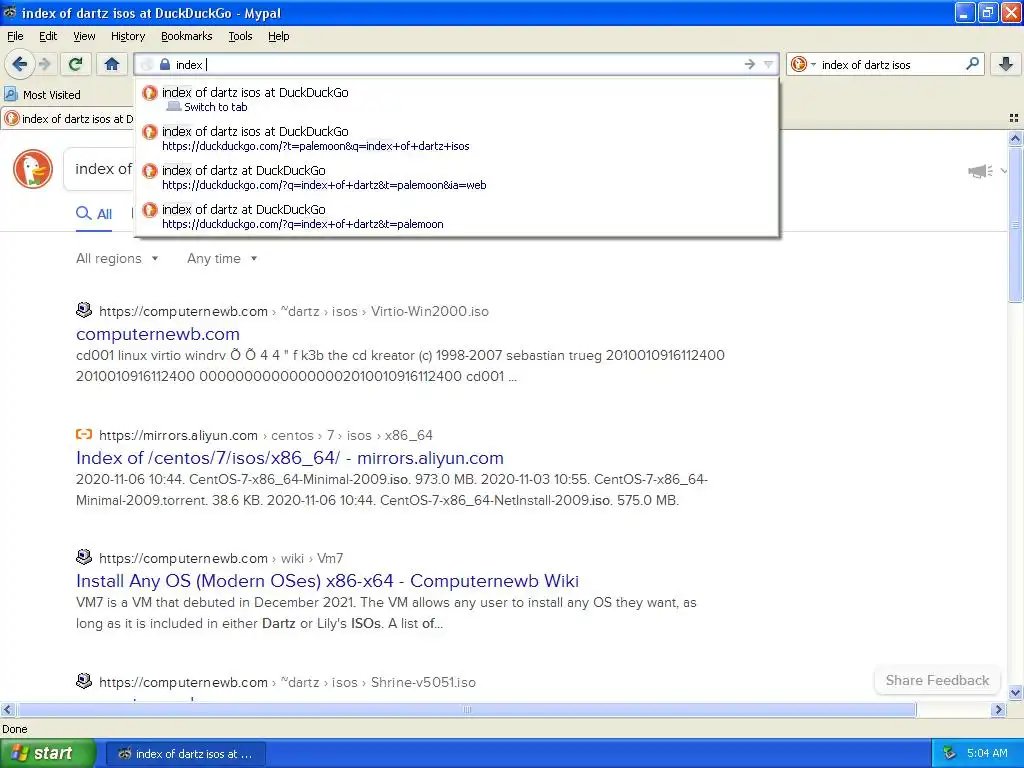Click the magnifier in the search box

(972, 64)
